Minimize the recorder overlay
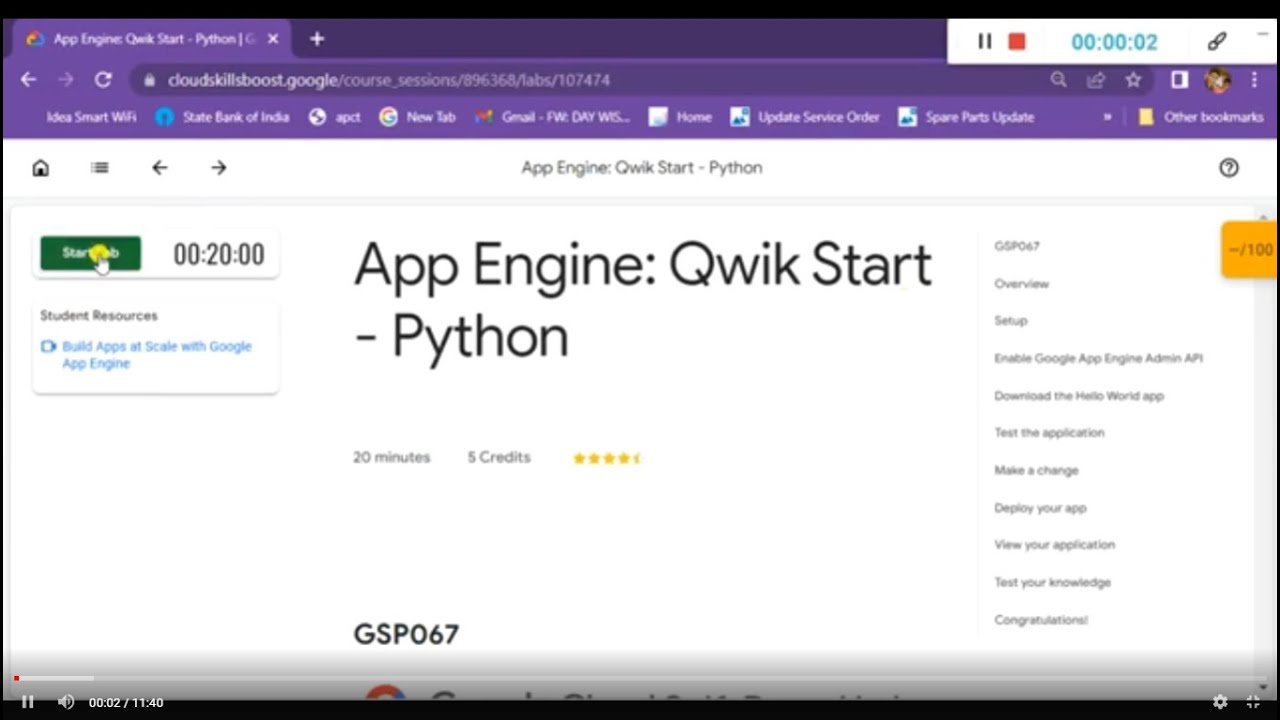Screen dimensions: 1280x720 1262,35
